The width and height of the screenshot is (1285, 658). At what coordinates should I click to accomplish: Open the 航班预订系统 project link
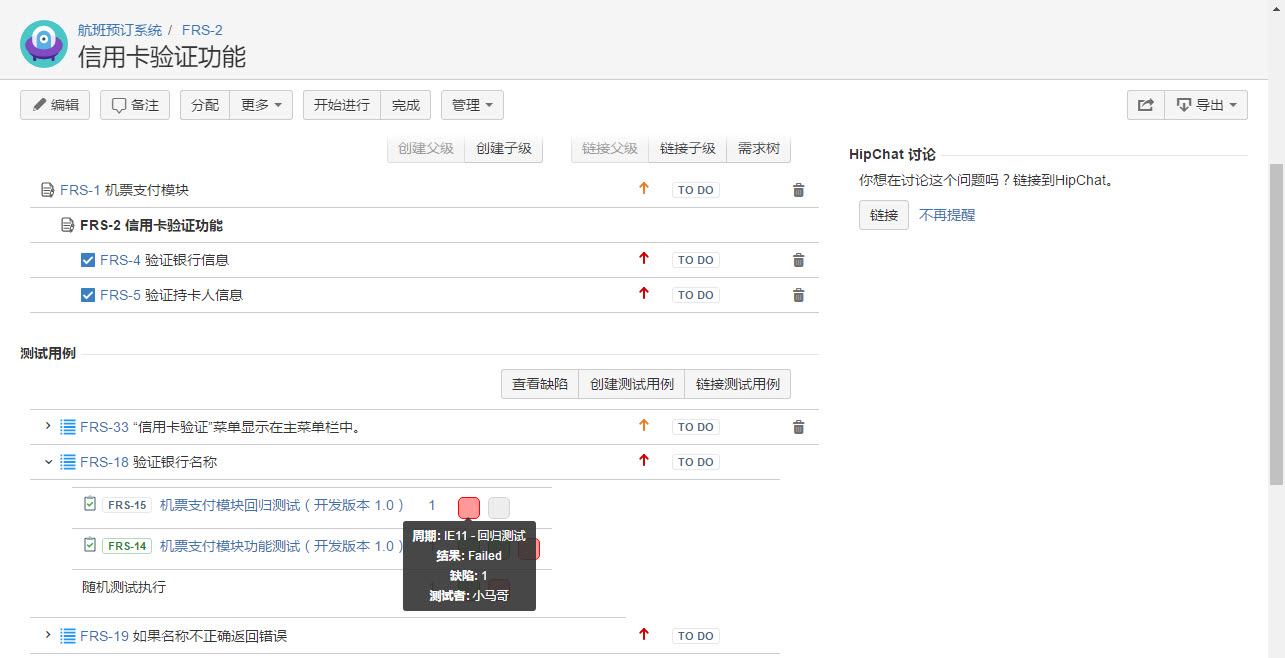pos(120,30)
